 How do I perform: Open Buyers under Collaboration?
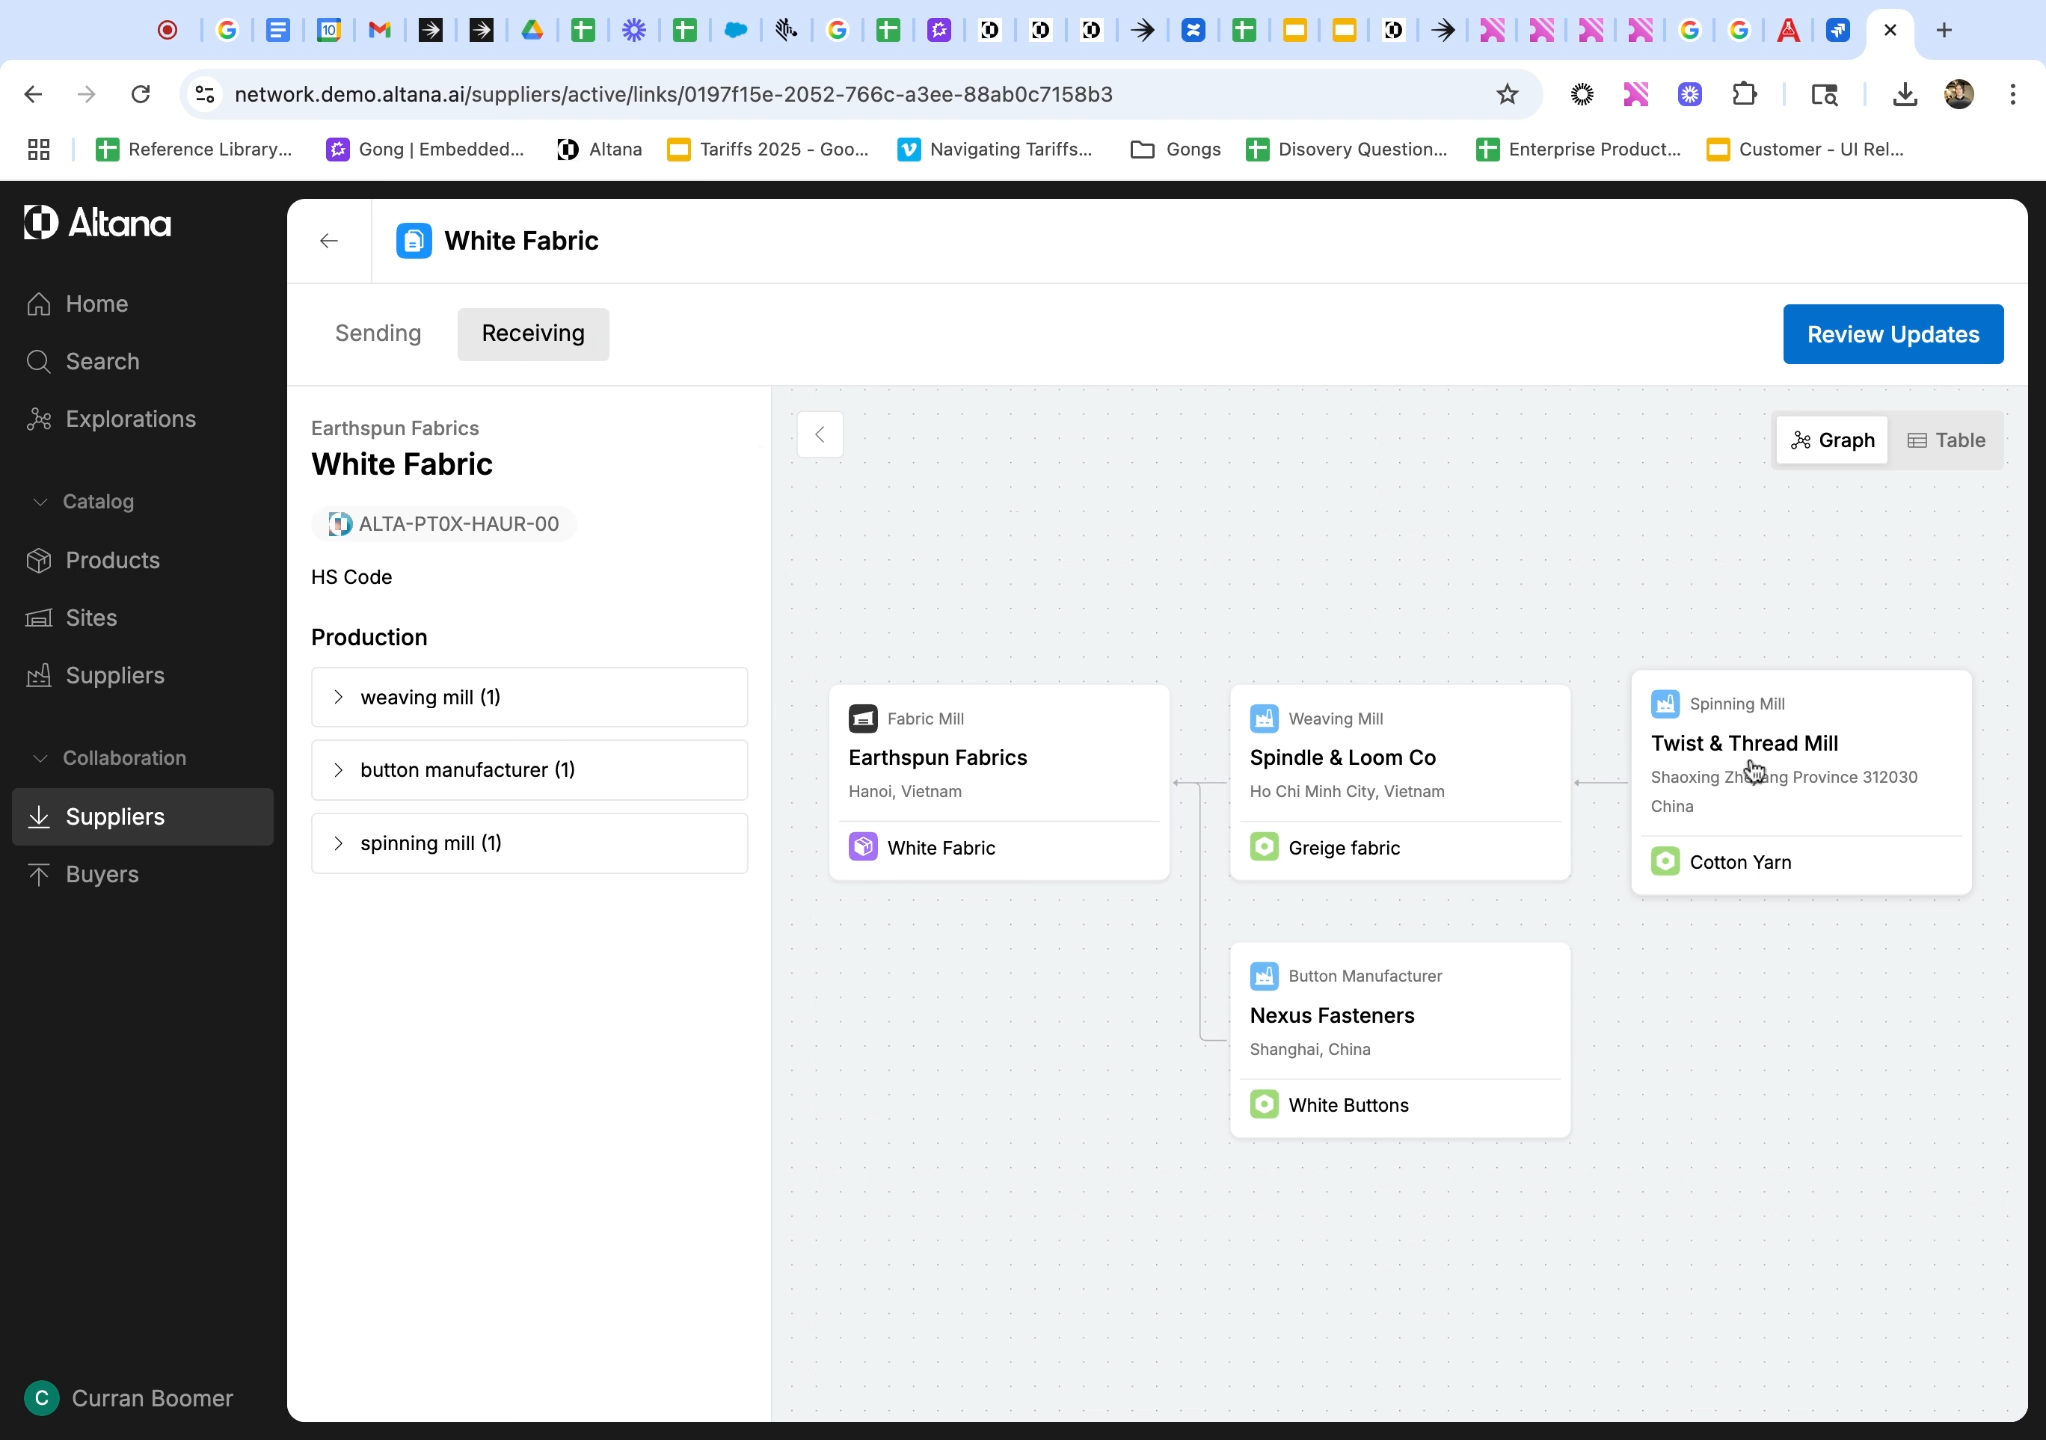coord(102,874)
